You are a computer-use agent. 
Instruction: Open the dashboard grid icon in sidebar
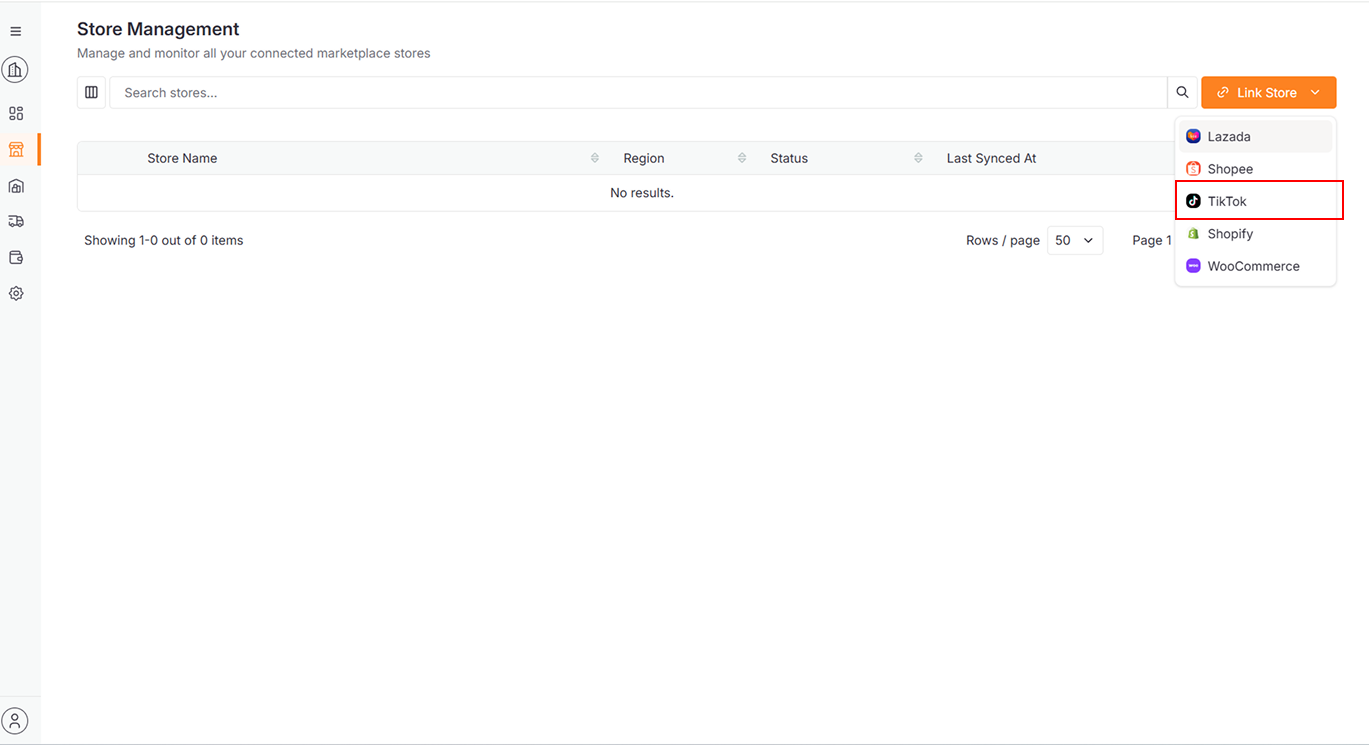[16, 114]
